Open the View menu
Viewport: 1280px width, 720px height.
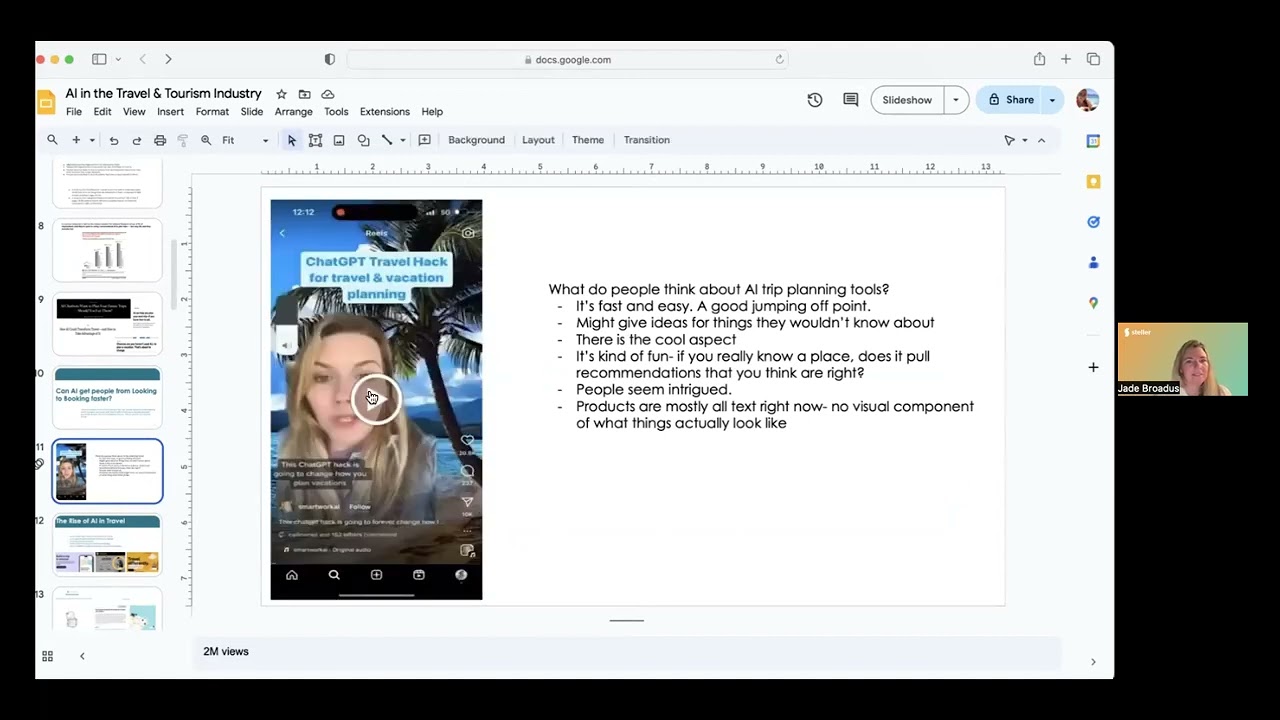point(134,112)
